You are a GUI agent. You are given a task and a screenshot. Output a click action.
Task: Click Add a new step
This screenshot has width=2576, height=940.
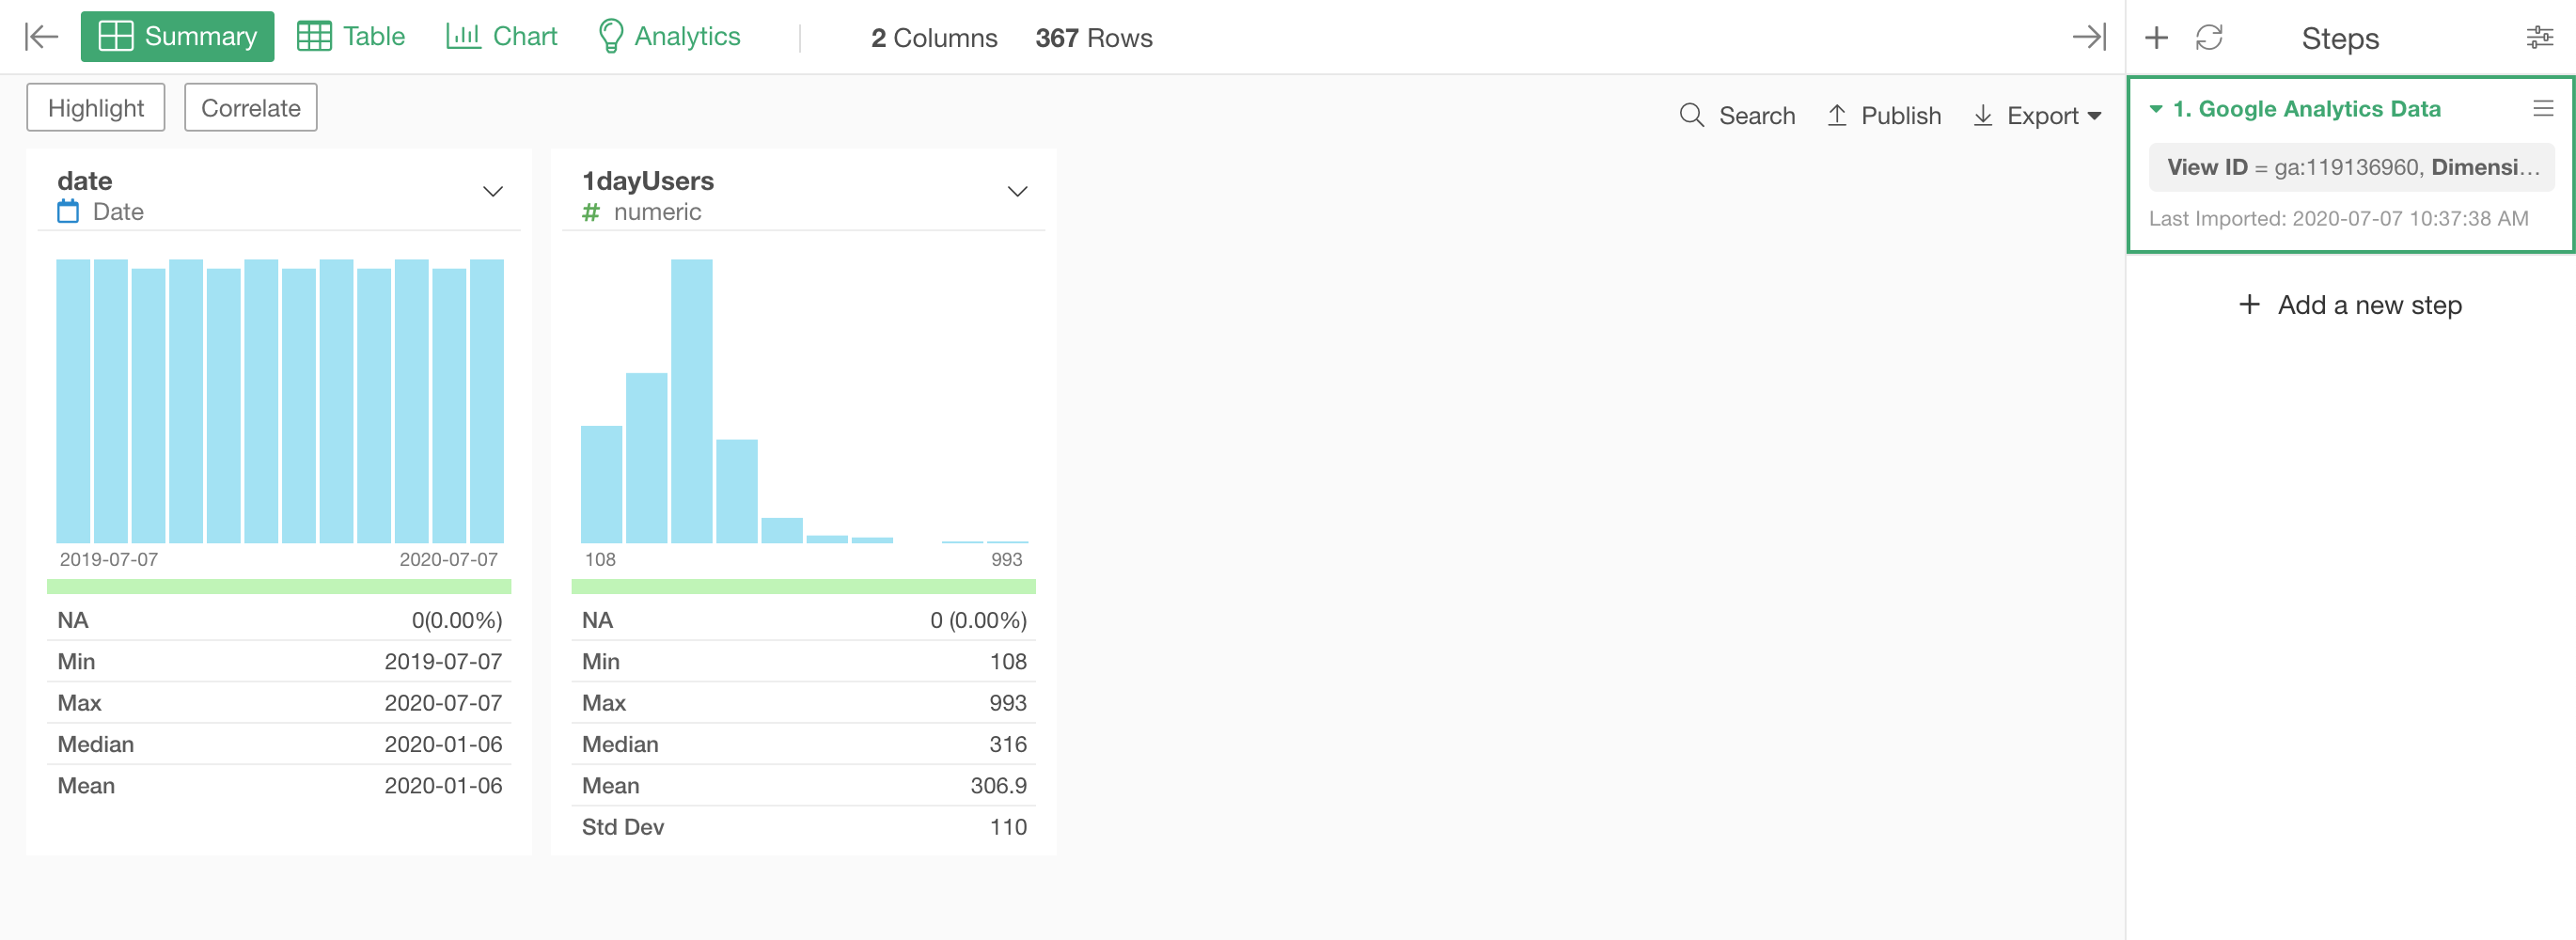coord(2350,305)
